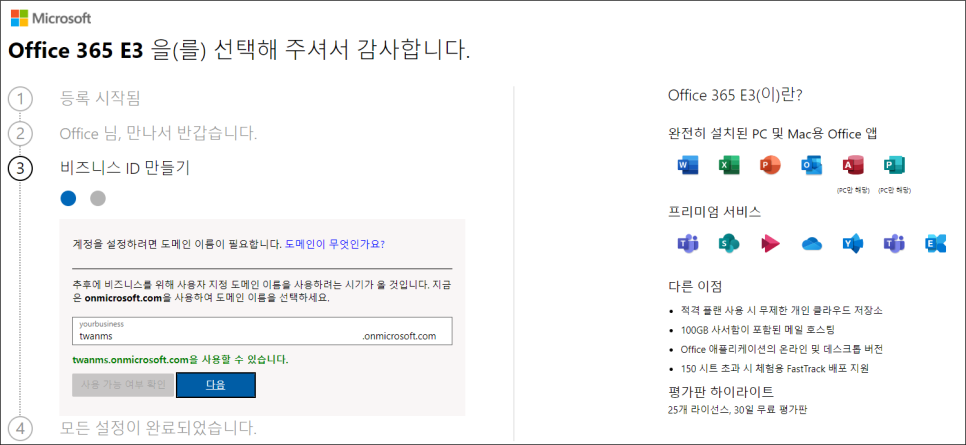Click the green twanms.onmicrosoft.com availability message
The width and height of the screenshot is (966, 445).
[x=180, y=359]
